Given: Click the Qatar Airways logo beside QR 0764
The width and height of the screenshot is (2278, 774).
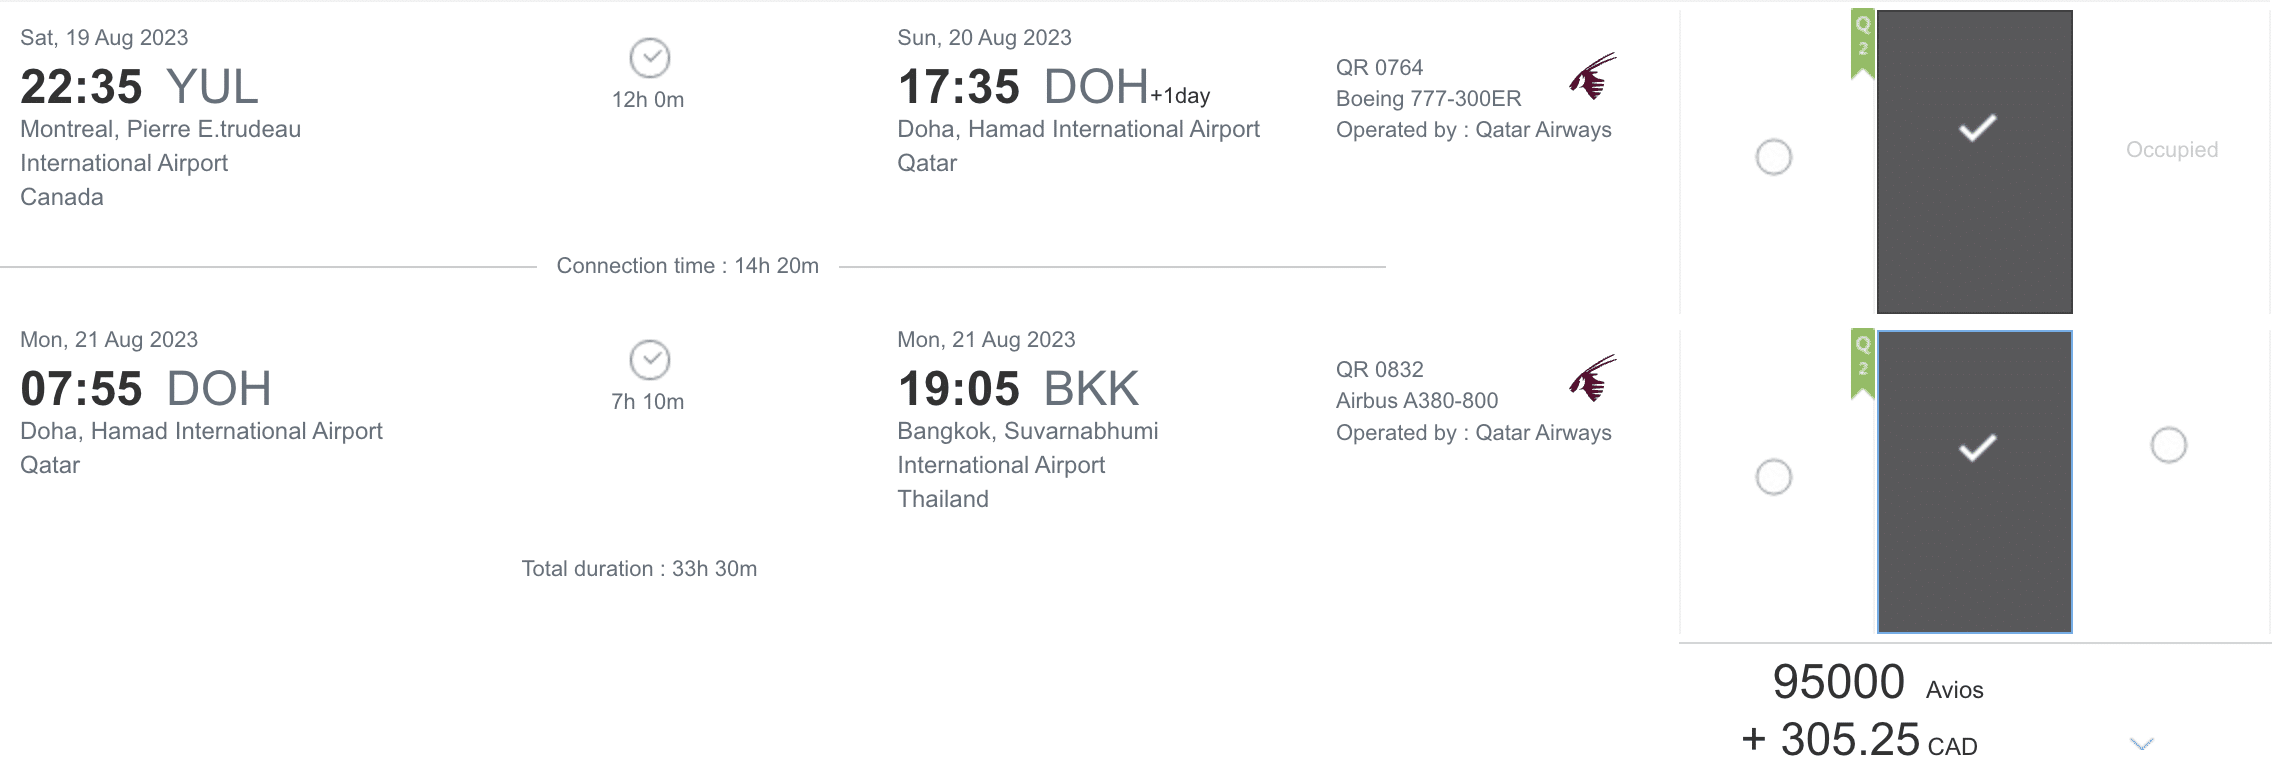Looking at the screenshot, I should pyautogui.click(x=1592, y=76).
